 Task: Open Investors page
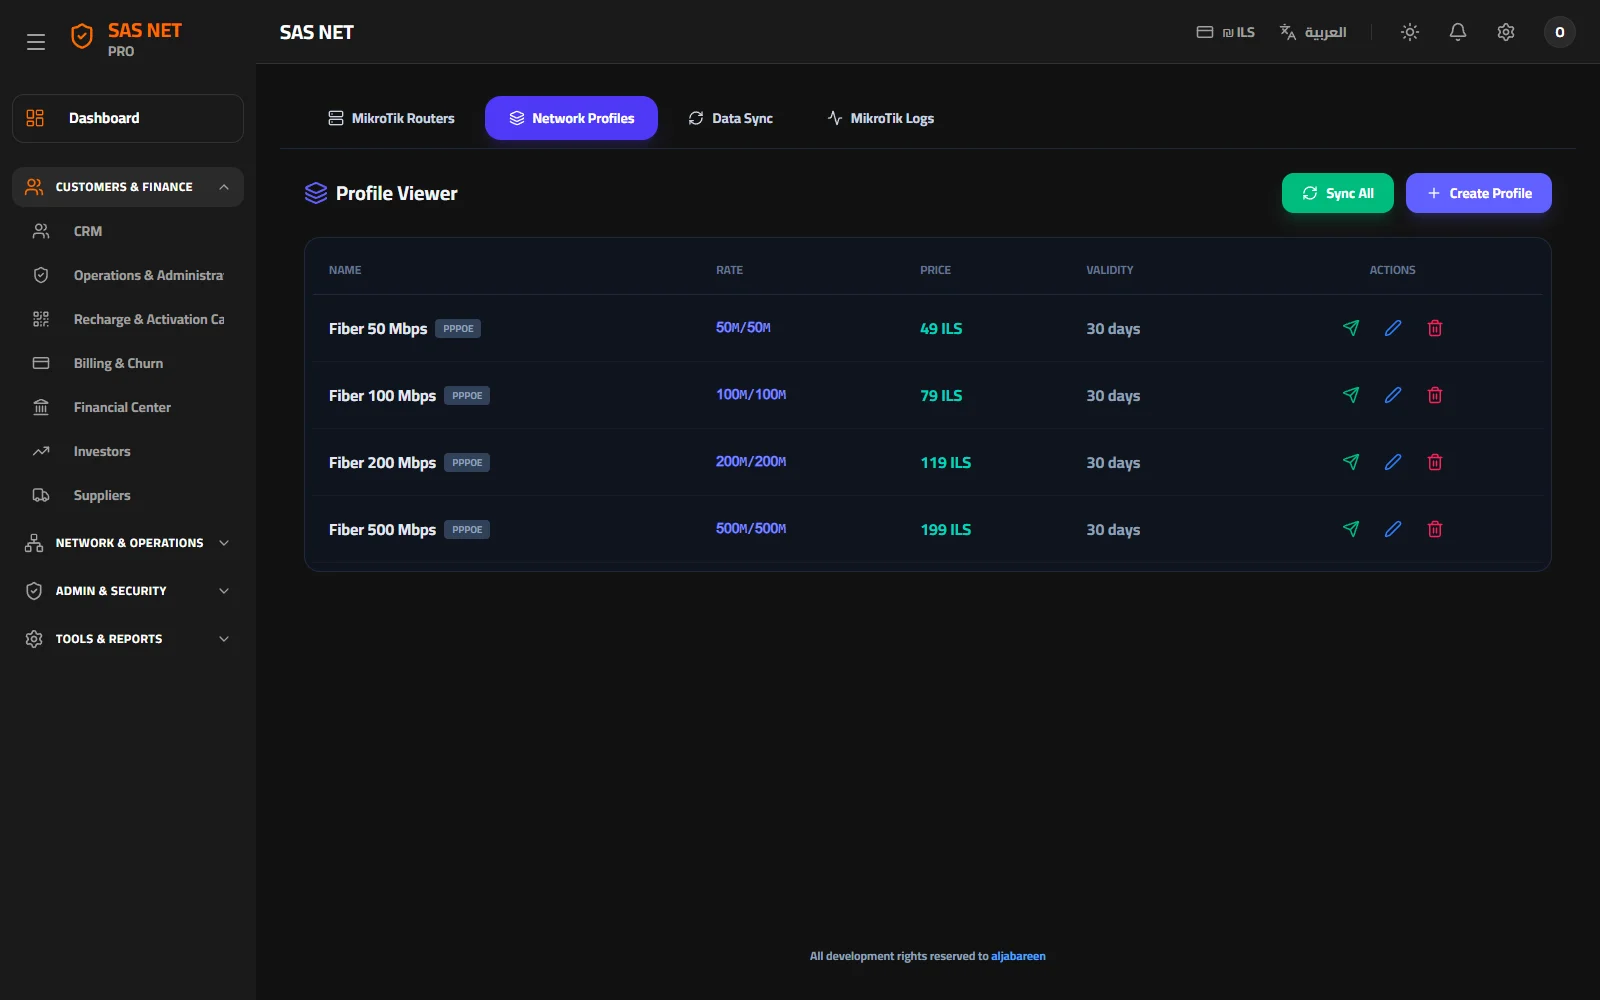tap(128, 451)
